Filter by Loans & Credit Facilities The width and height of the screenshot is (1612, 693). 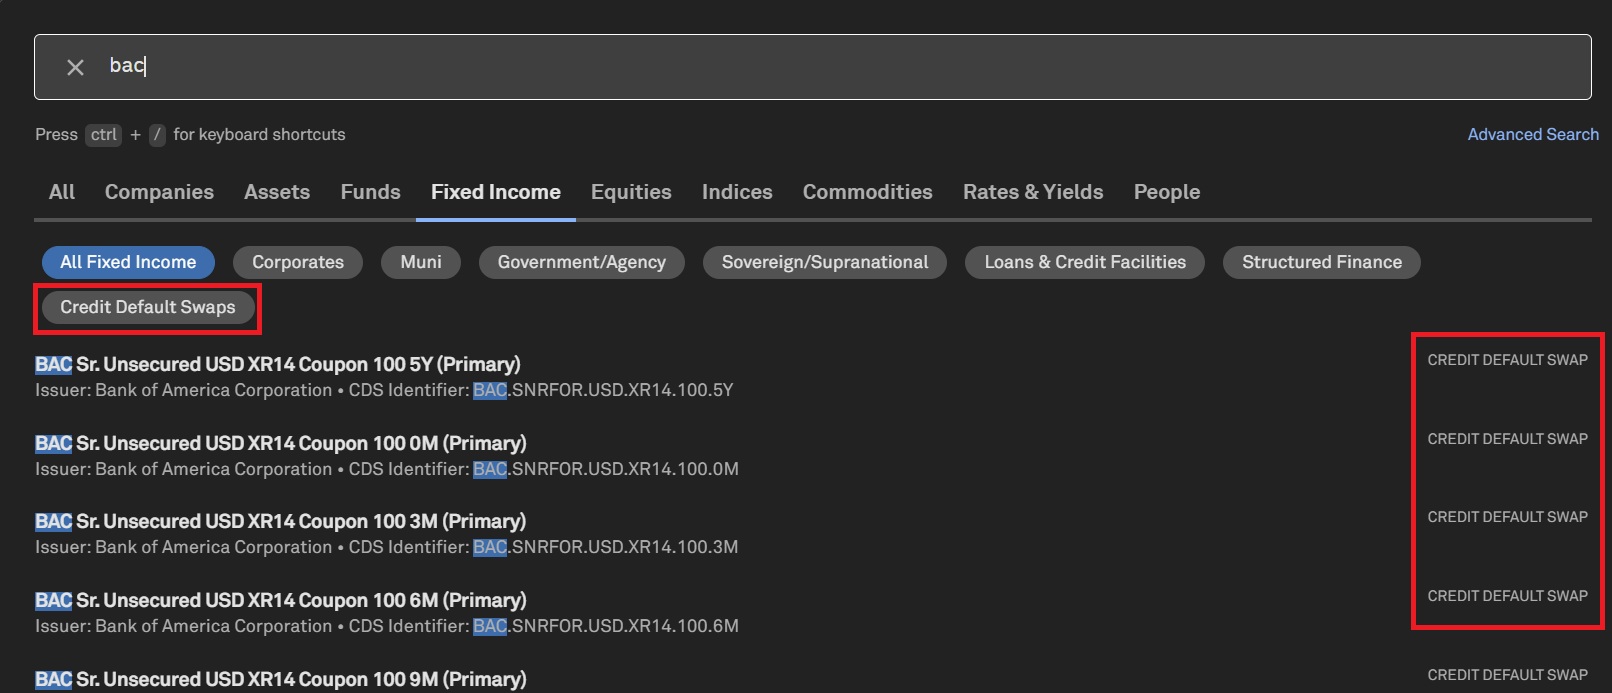click(1085, 262)
